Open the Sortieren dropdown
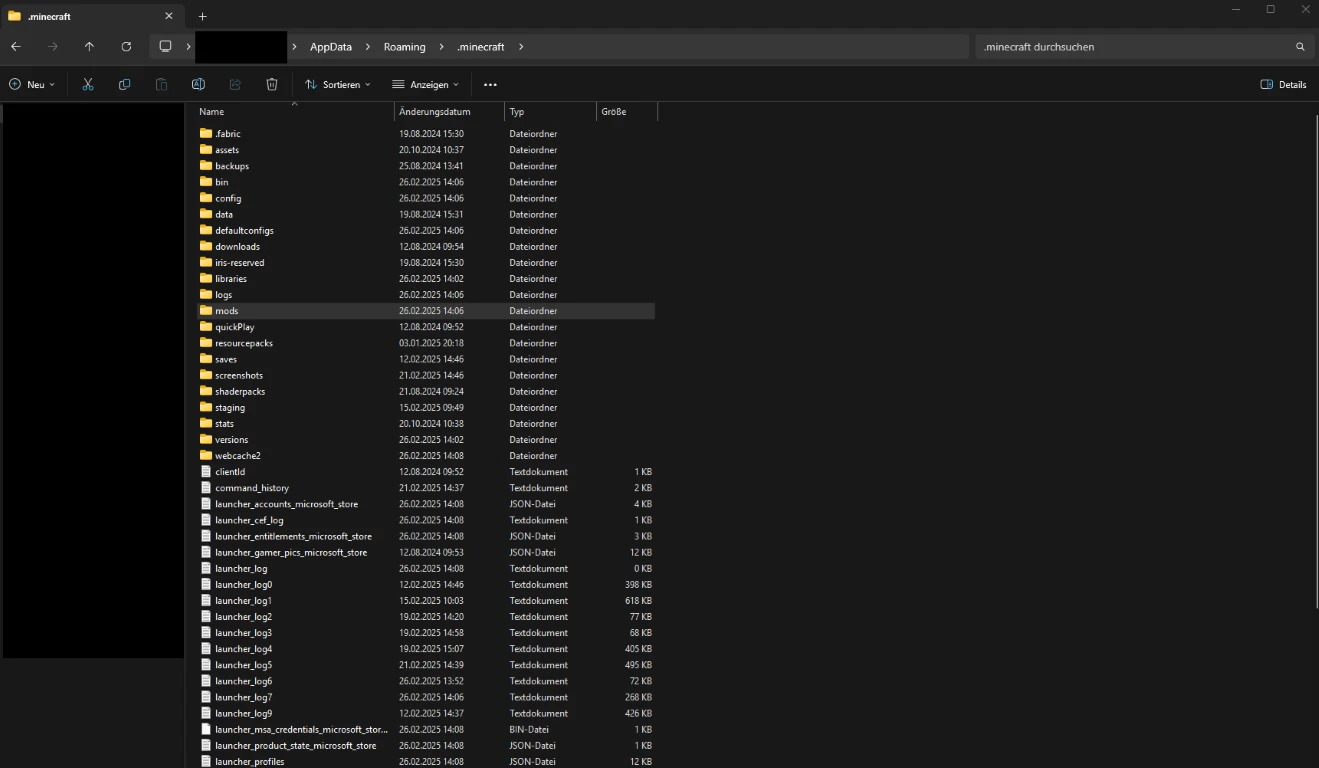The width and height of the screenshot is (1319, 768). pos(338,84)
